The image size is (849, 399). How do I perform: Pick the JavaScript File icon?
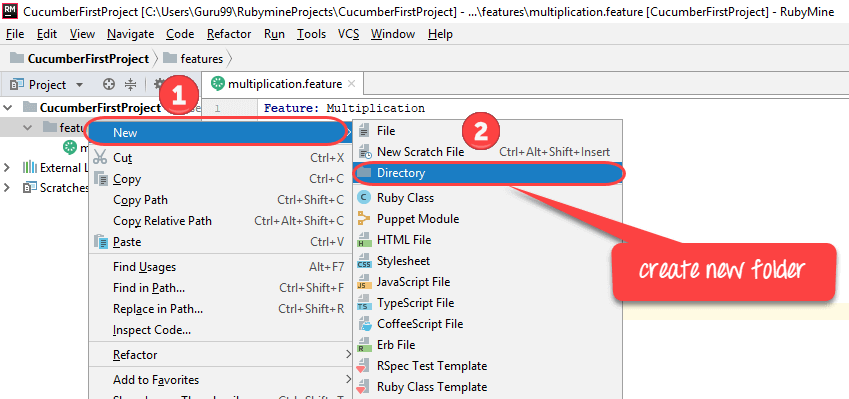tap(364, 282)
